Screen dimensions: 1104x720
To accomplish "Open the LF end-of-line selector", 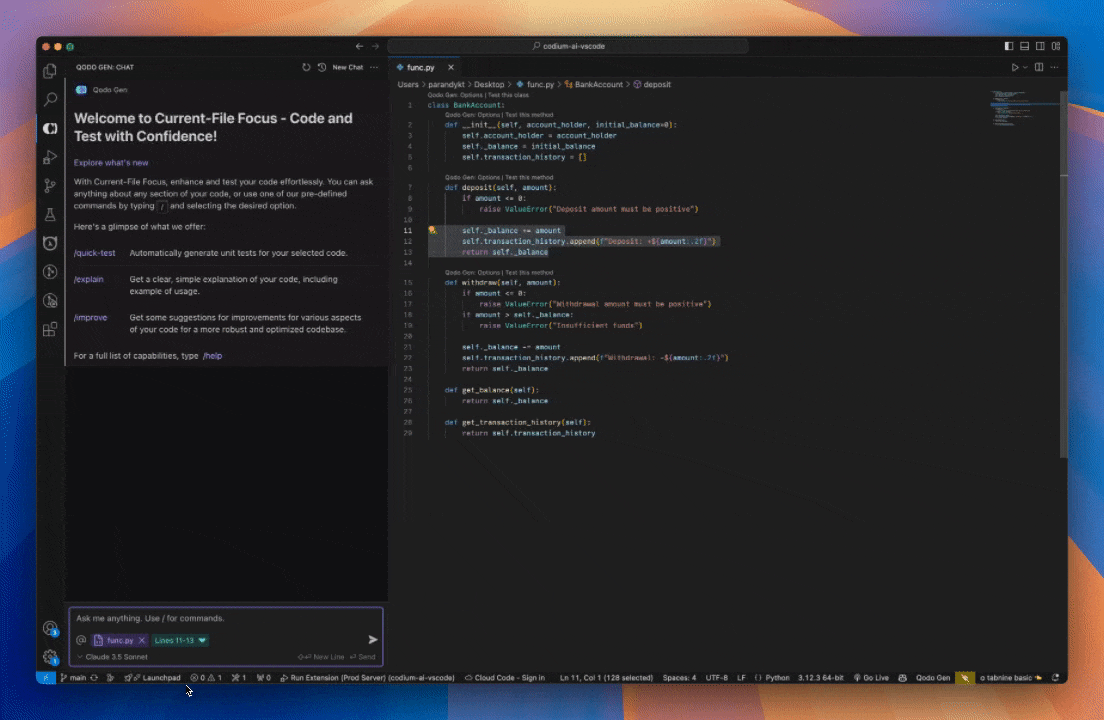I will pyautogui.click(x=741, y=678).
